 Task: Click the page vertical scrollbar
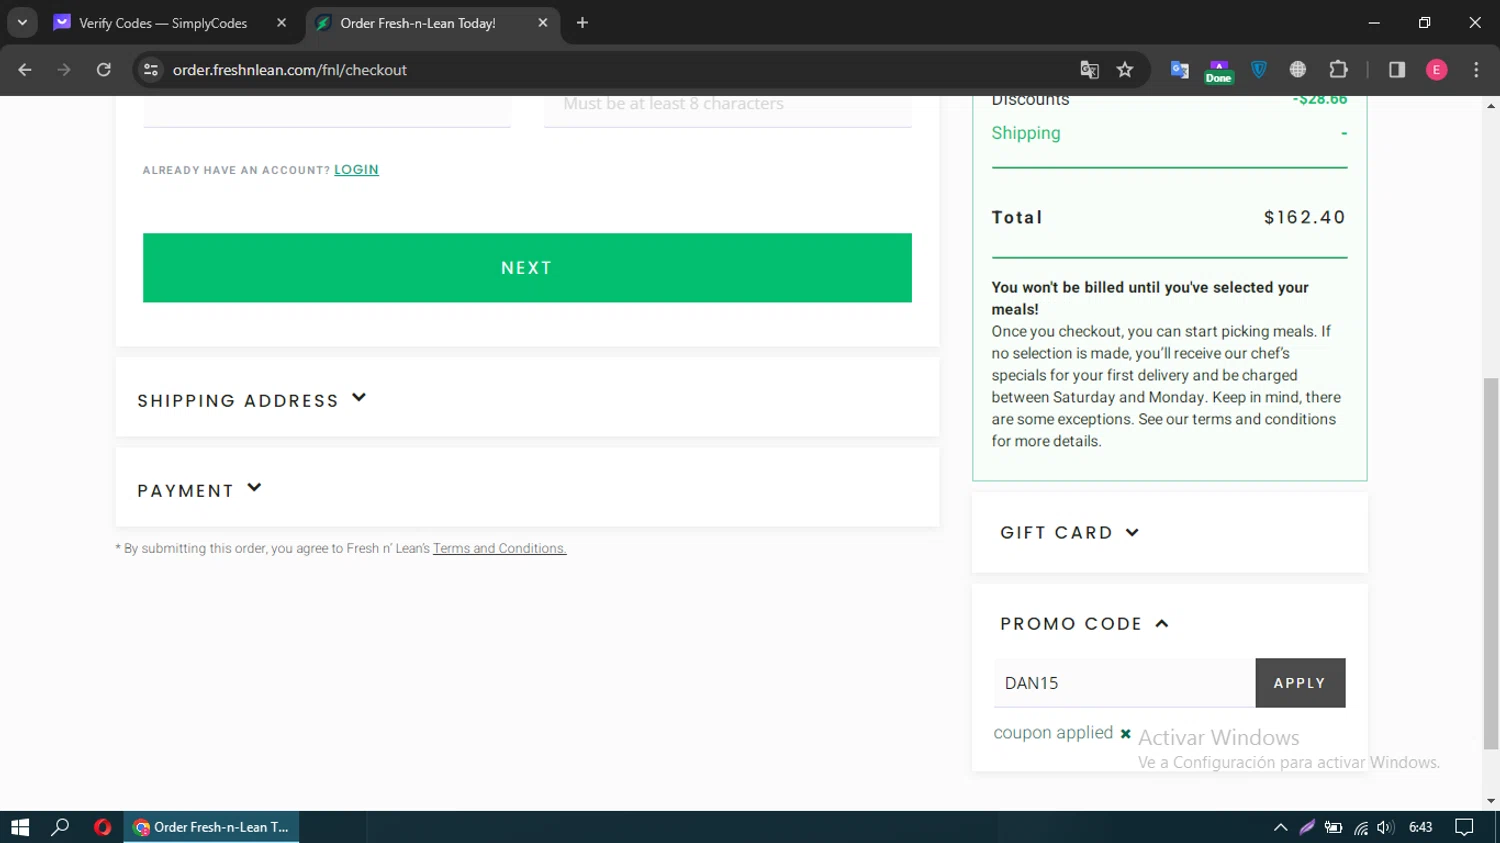click(x=1491, y=563)
